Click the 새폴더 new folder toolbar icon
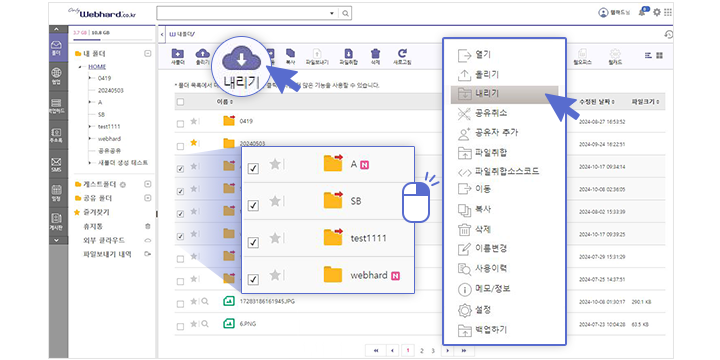Screen dimensions: 720x360 click(x=177, y=56)
